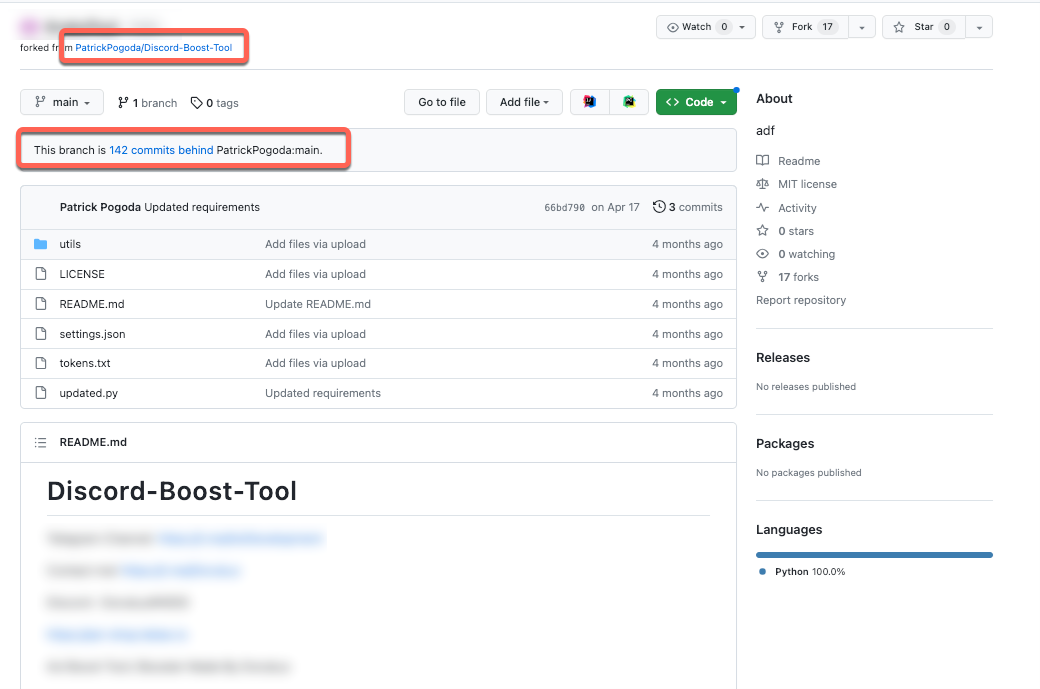
Task: Open the LICENSE file
Action: click(x=82, y=274)
